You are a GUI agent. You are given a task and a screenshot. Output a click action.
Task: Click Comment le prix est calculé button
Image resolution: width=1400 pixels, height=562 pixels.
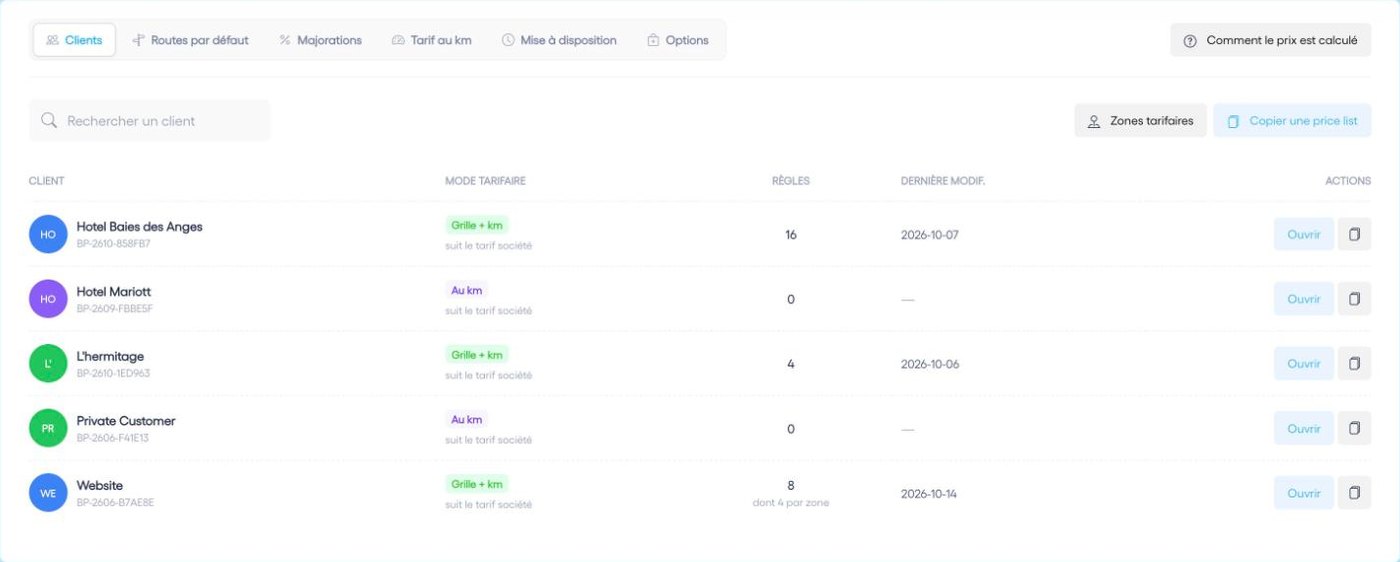[1271, 40]
